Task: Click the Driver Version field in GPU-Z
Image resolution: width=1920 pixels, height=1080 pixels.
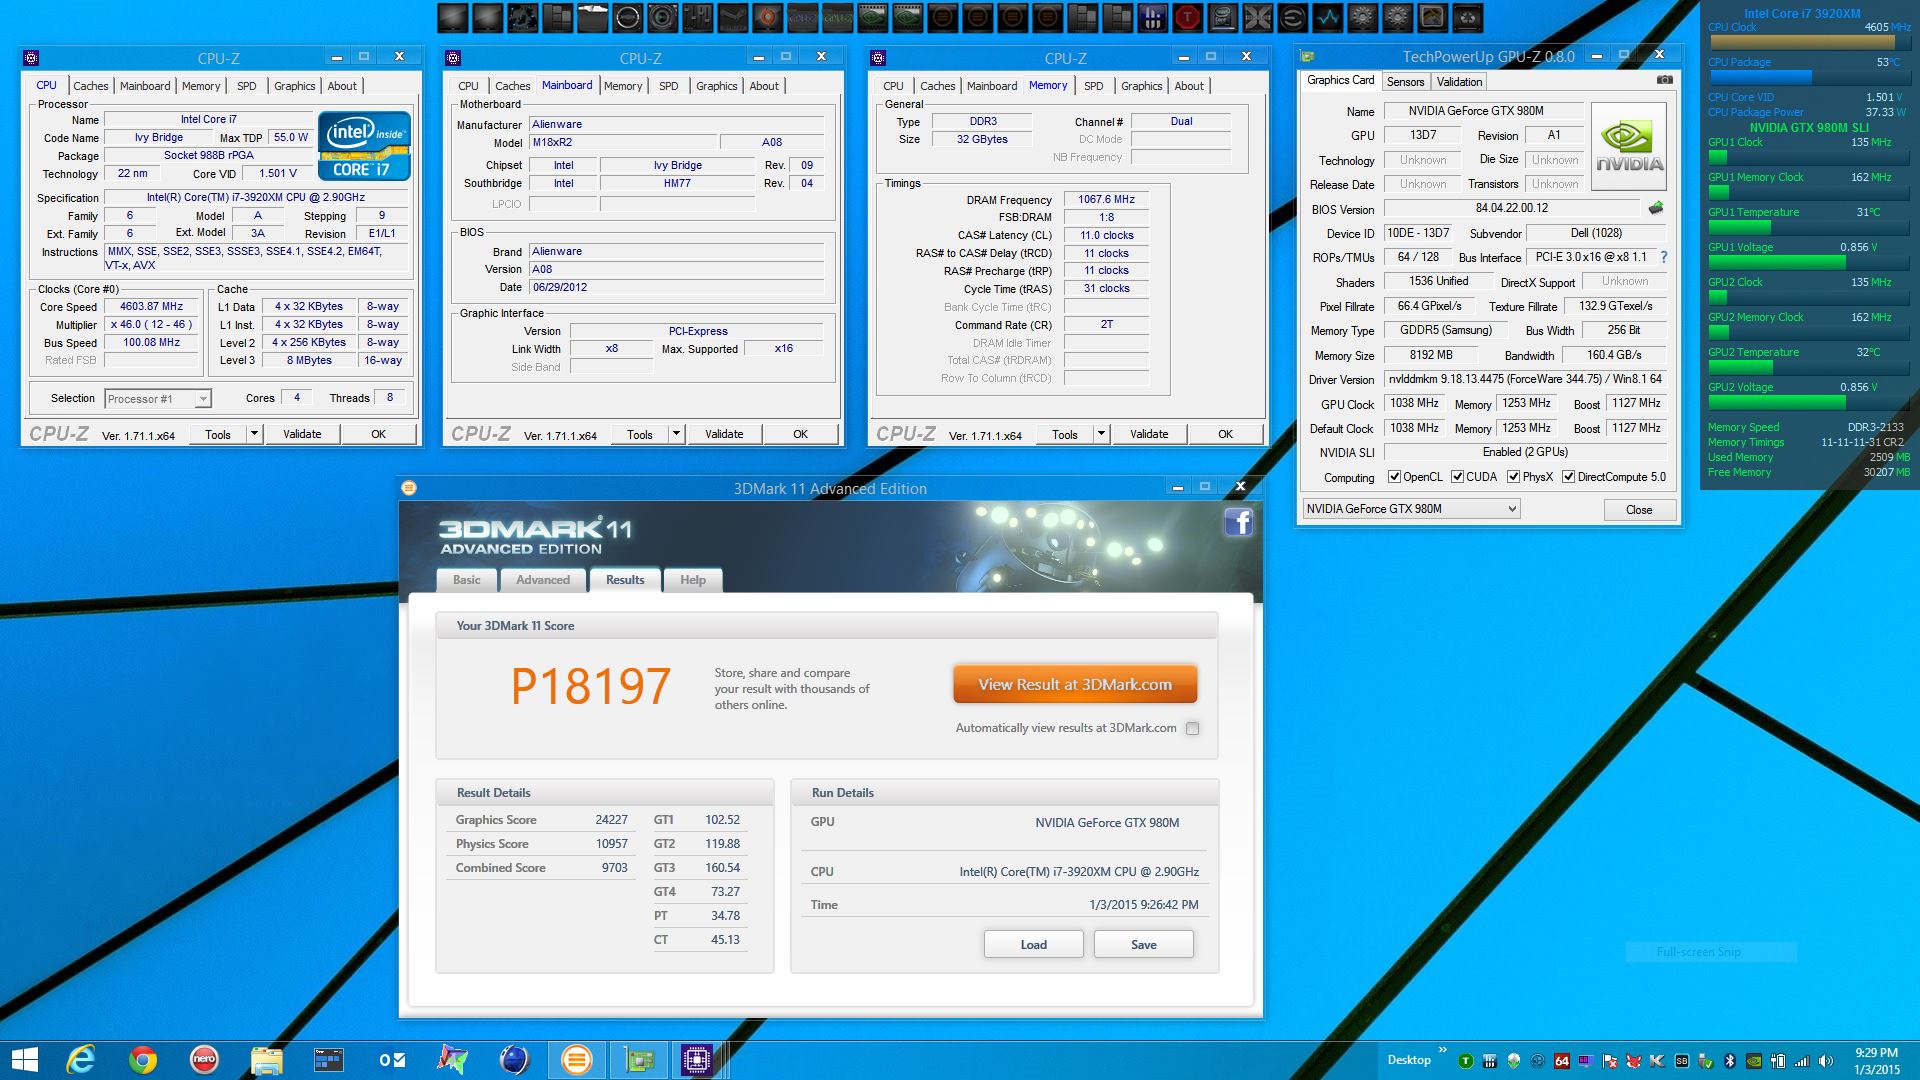Action: point(1525,380)
